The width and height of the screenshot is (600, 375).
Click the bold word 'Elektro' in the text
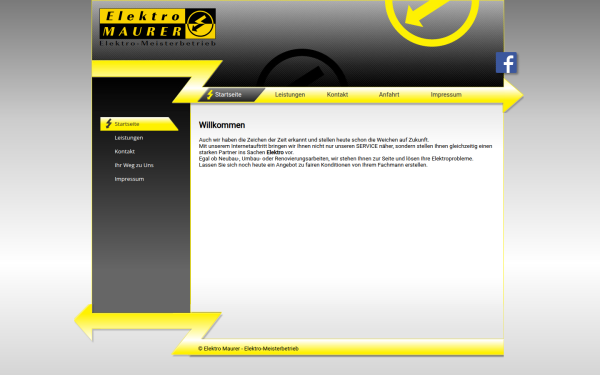275,152
